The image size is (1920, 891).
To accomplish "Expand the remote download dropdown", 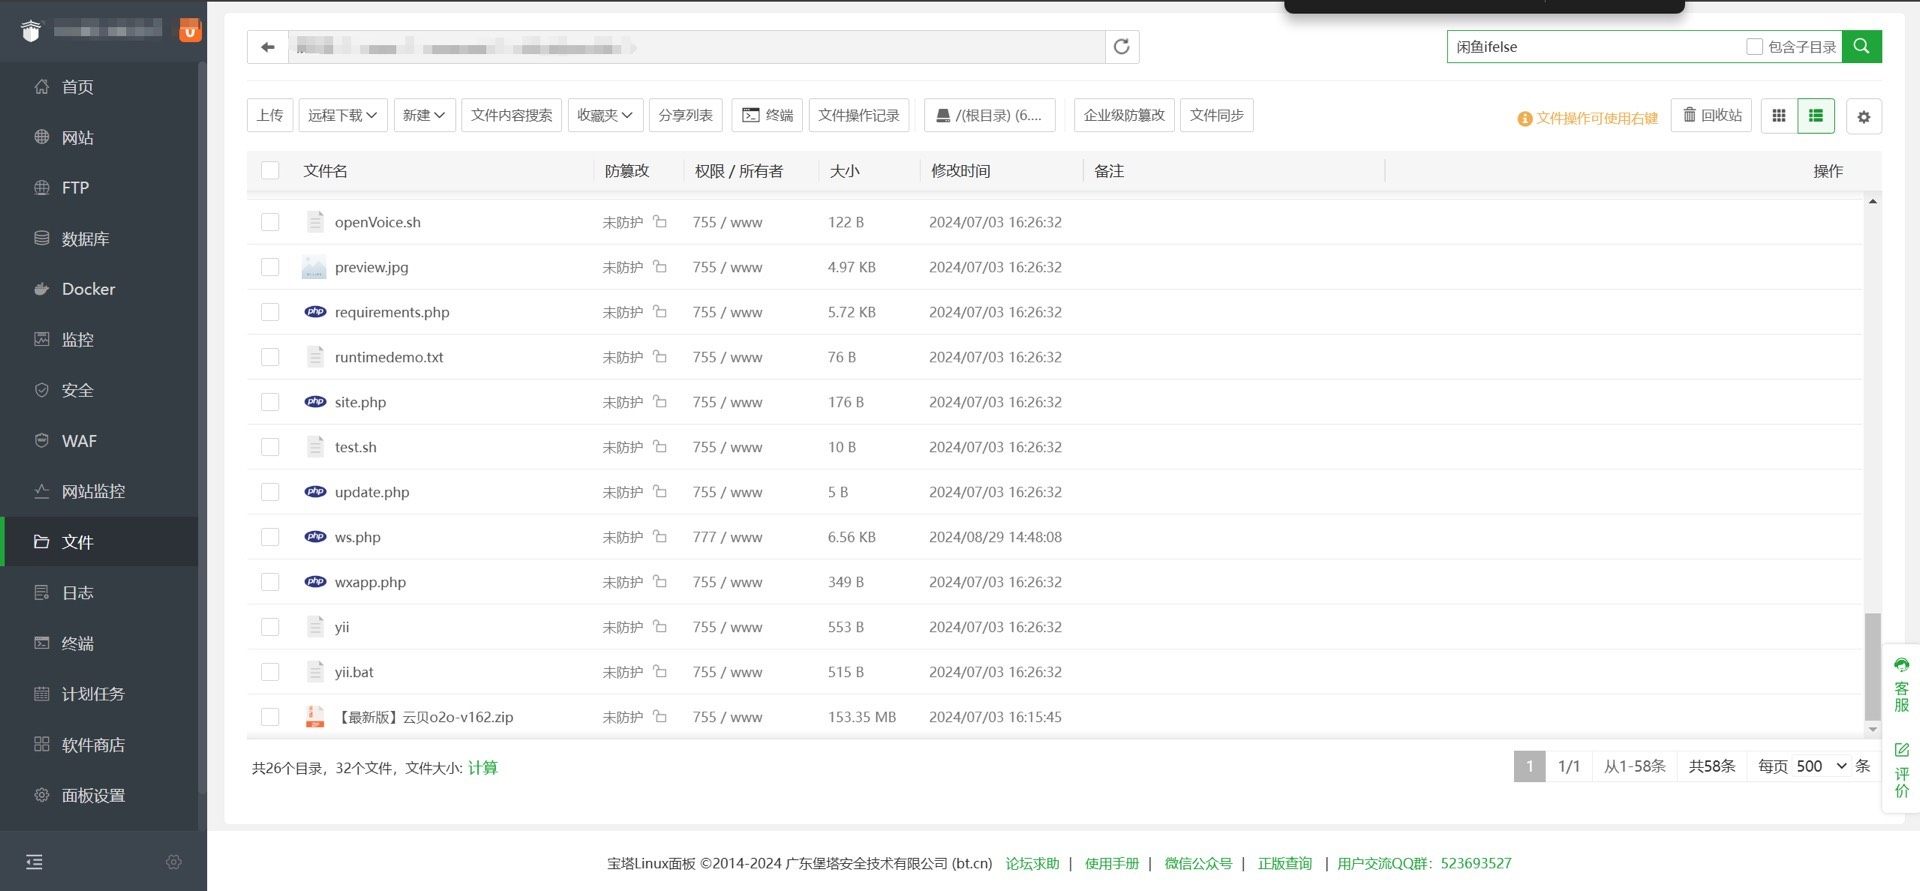I will [x=342, y=116].
